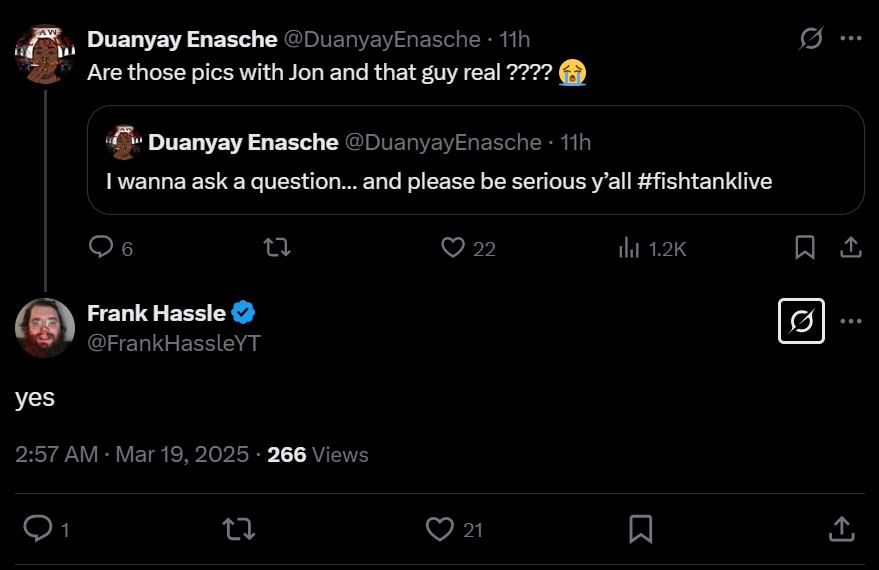
Task: Open the #fishtanklive hashtag
Action: tap(704, 183)
